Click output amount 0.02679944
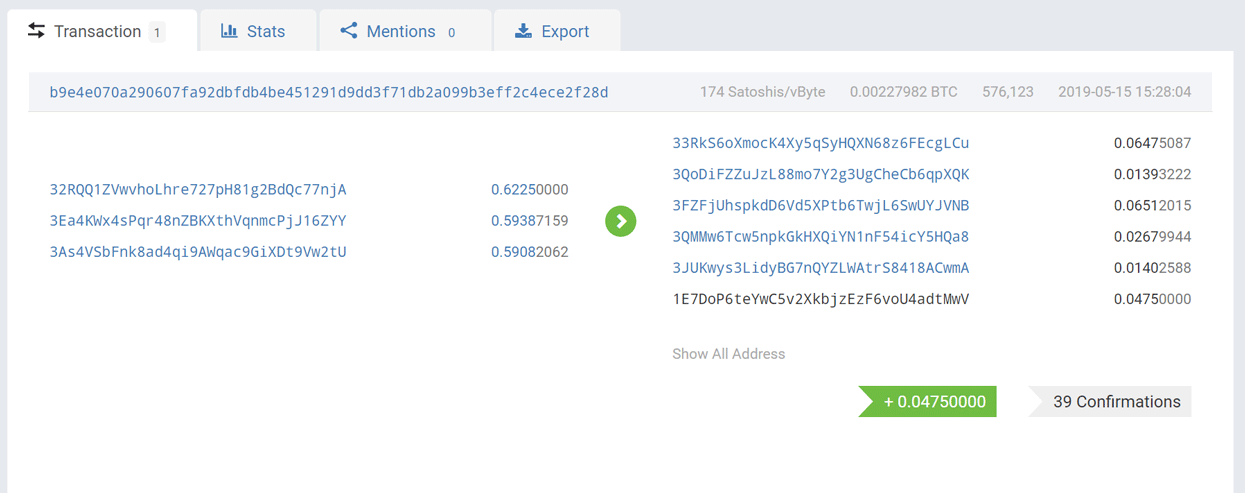Viewport: 1245px width, 493px height. 1153,237
